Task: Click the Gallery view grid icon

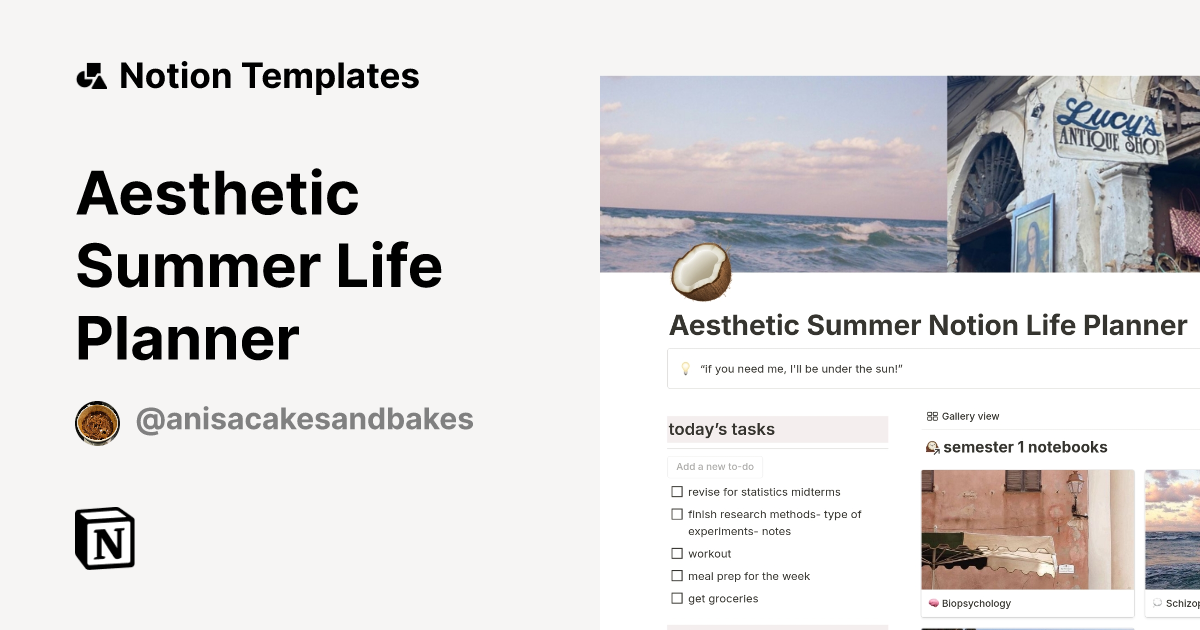Action: [x=932, y=416]
